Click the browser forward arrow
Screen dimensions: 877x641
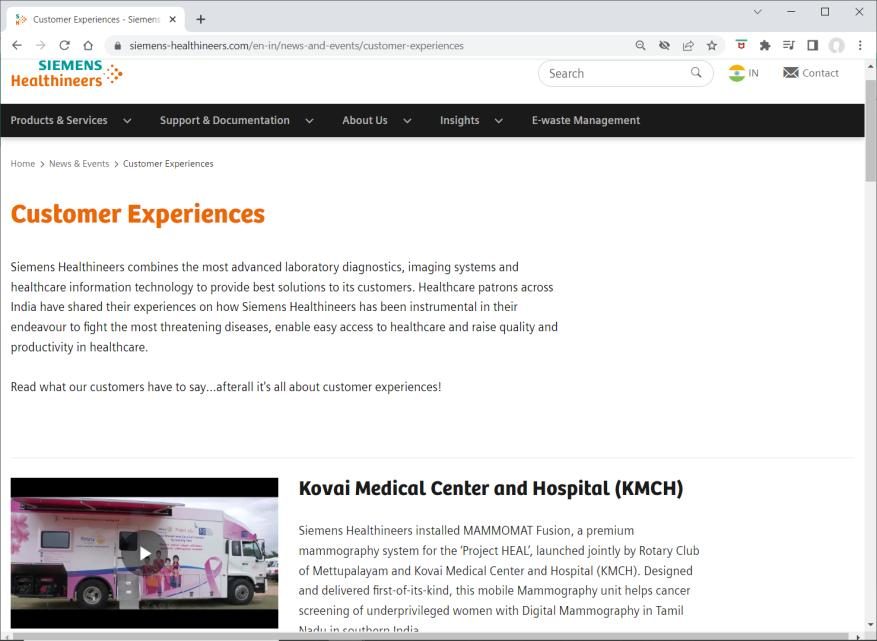tap(40, 45)
